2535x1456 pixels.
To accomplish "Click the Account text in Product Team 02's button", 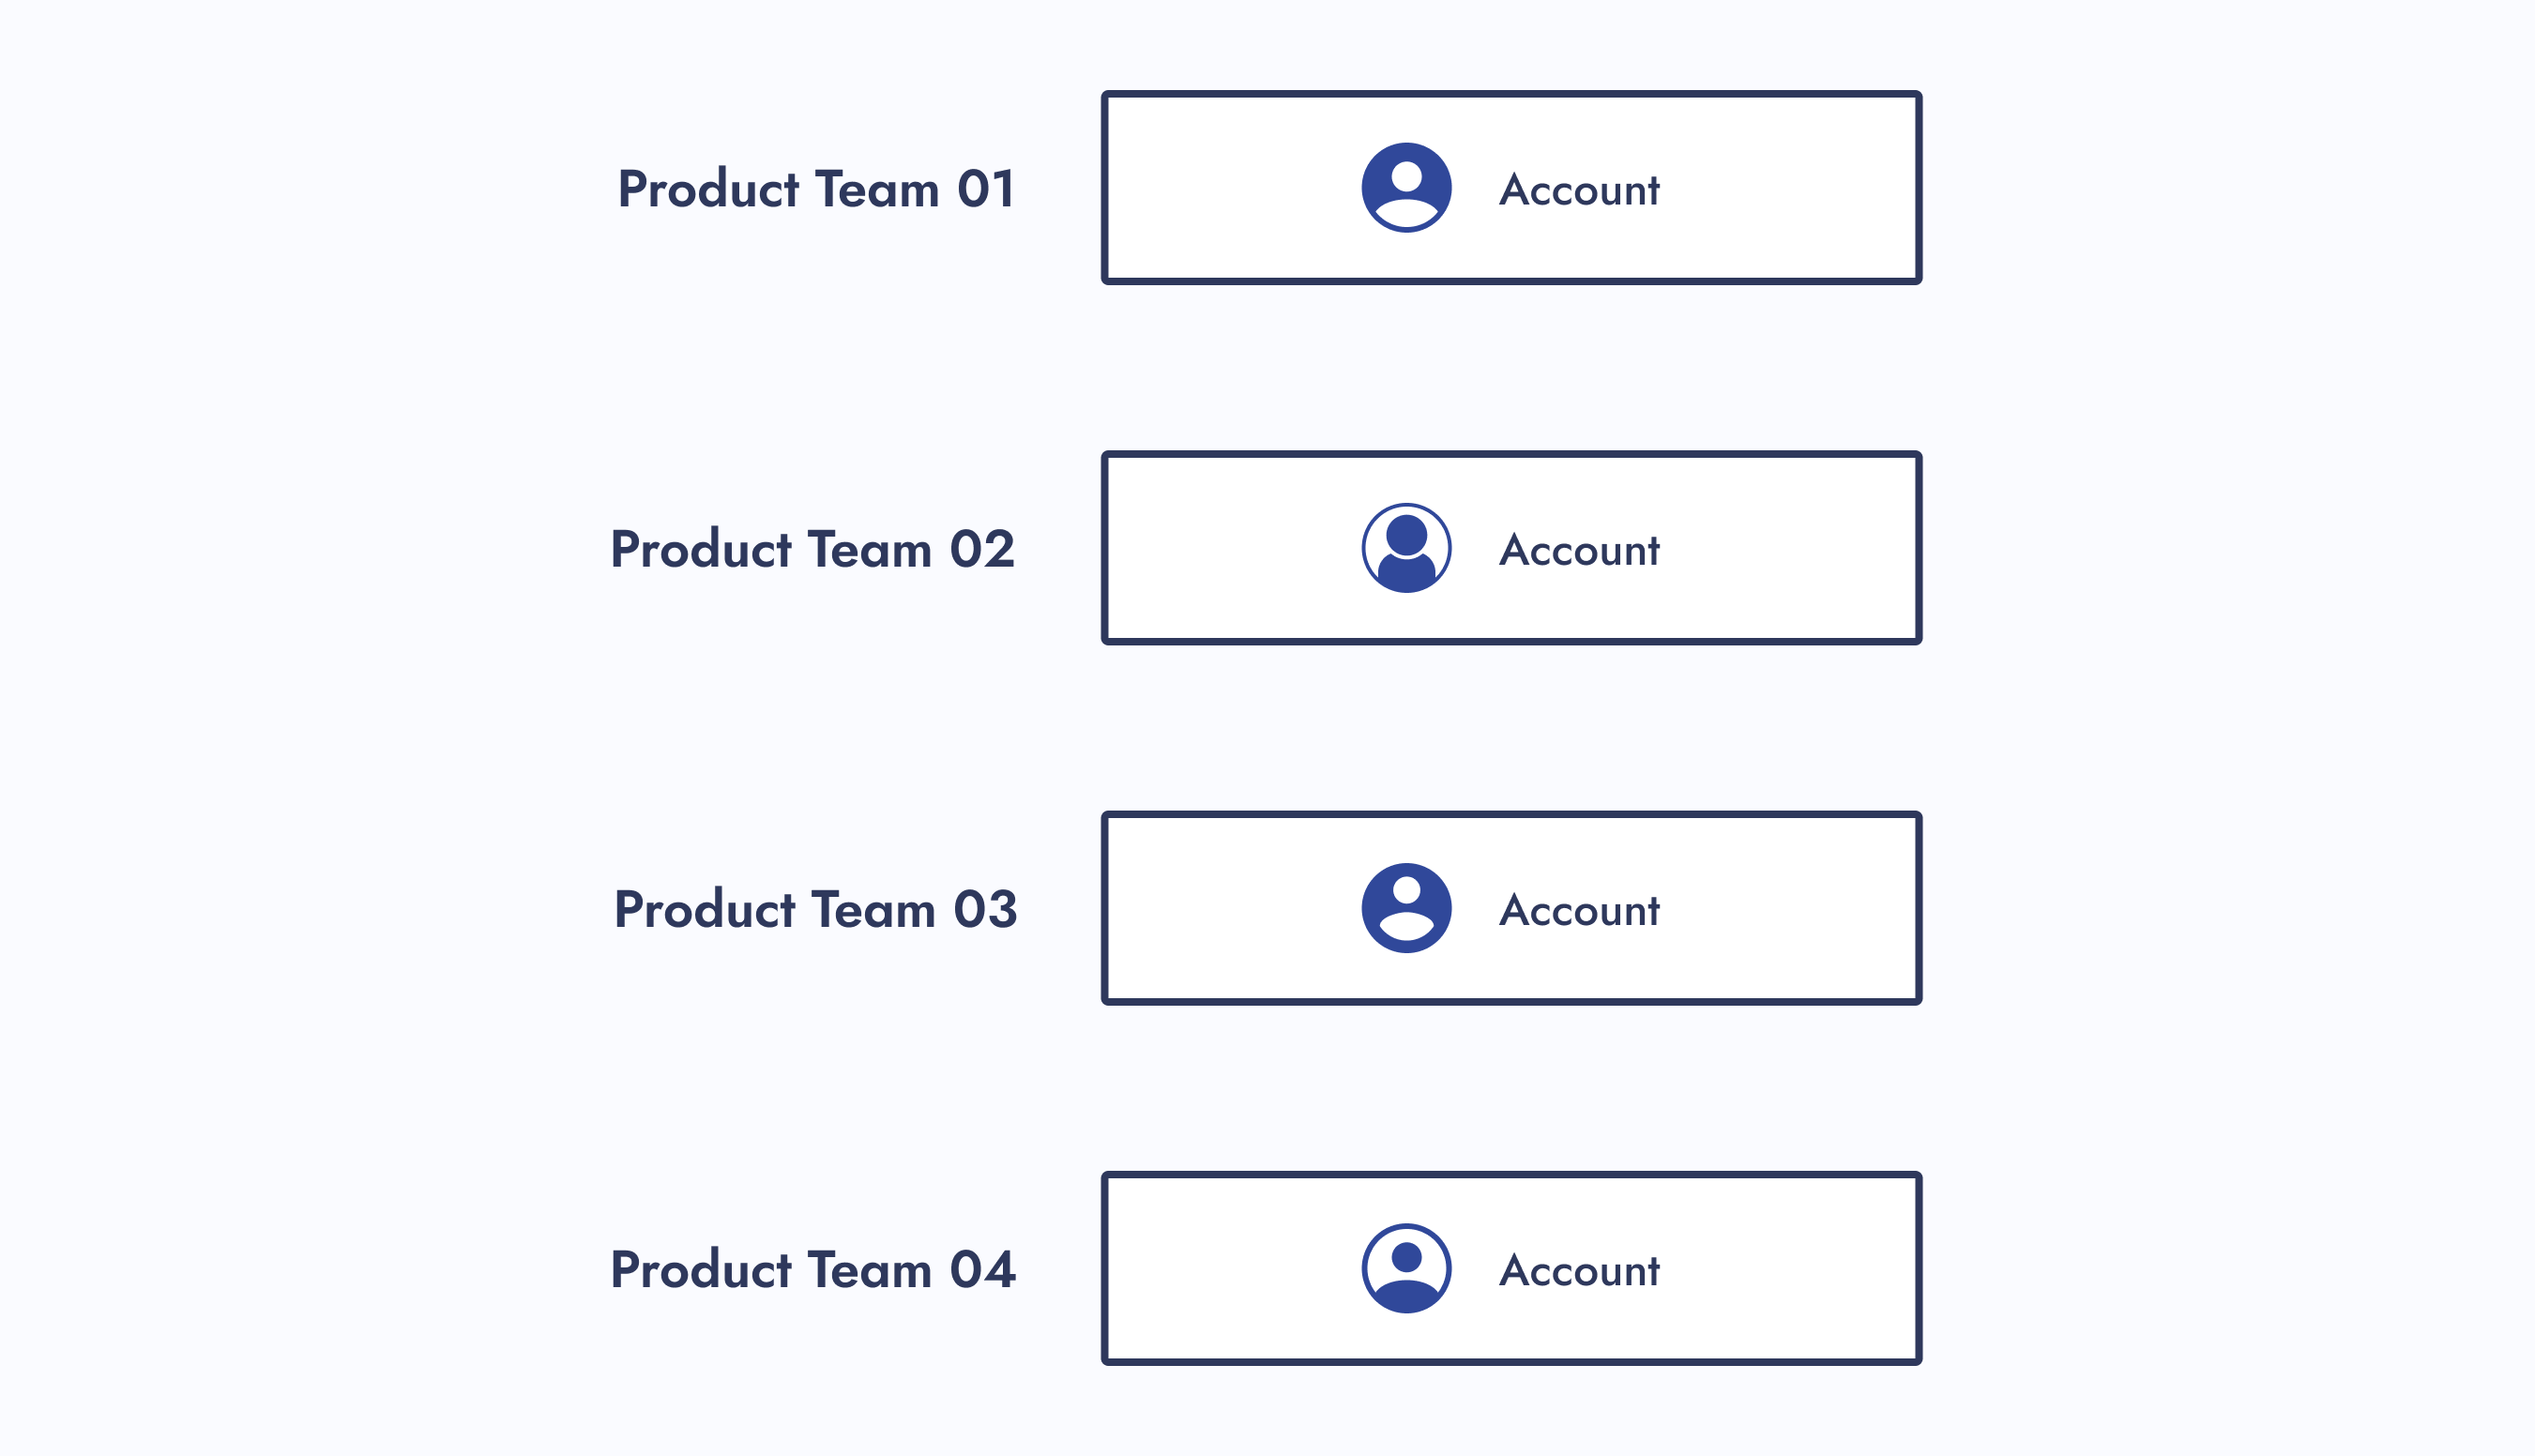I will [x=1579, y=550].
